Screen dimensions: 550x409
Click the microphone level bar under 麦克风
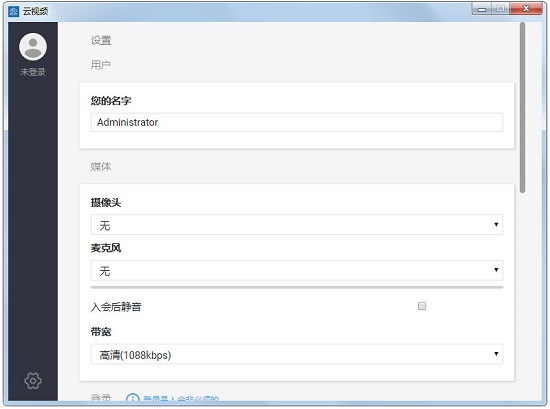(x=297, y=287)
